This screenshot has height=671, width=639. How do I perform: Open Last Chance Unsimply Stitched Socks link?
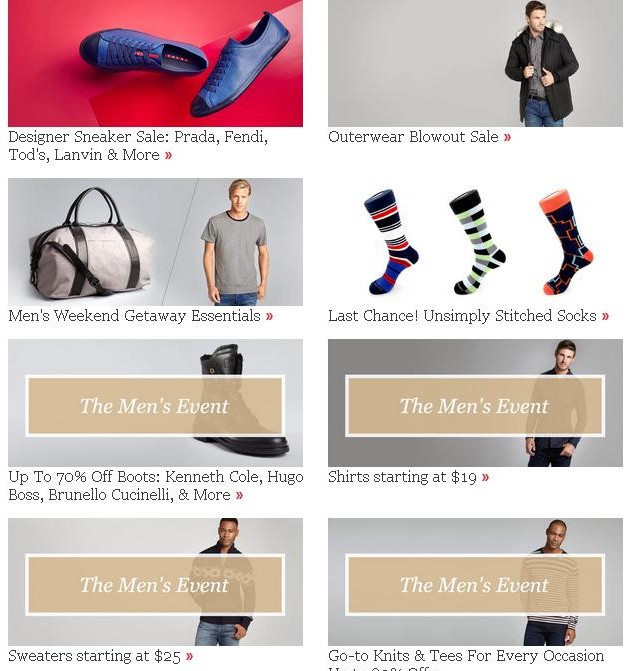(x=462, y=316)
